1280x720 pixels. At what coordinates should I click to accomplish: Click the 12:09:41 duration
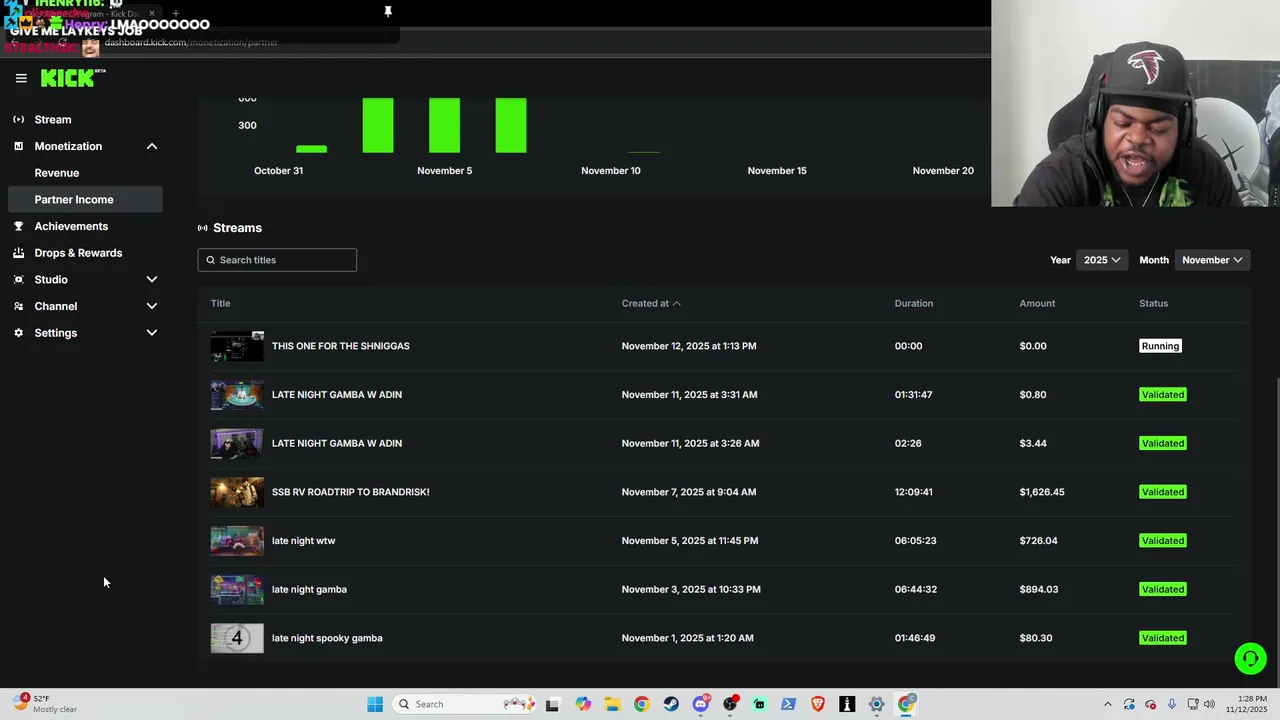click(x=913, y=492)
